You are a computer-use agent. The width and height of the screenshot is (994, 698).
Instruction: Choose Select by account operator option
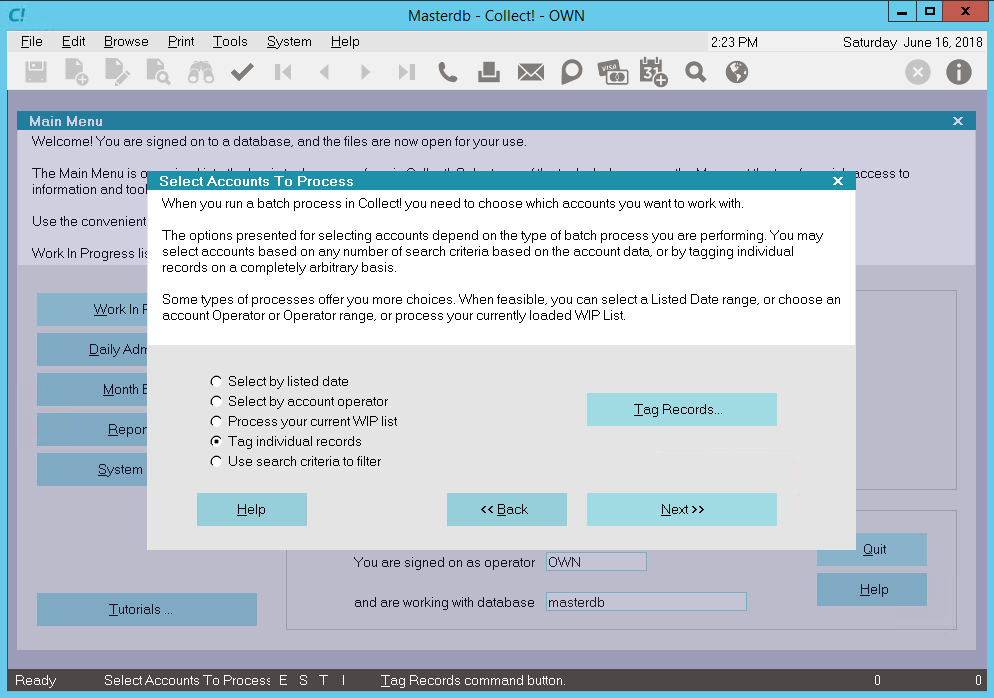pos(299,401)
